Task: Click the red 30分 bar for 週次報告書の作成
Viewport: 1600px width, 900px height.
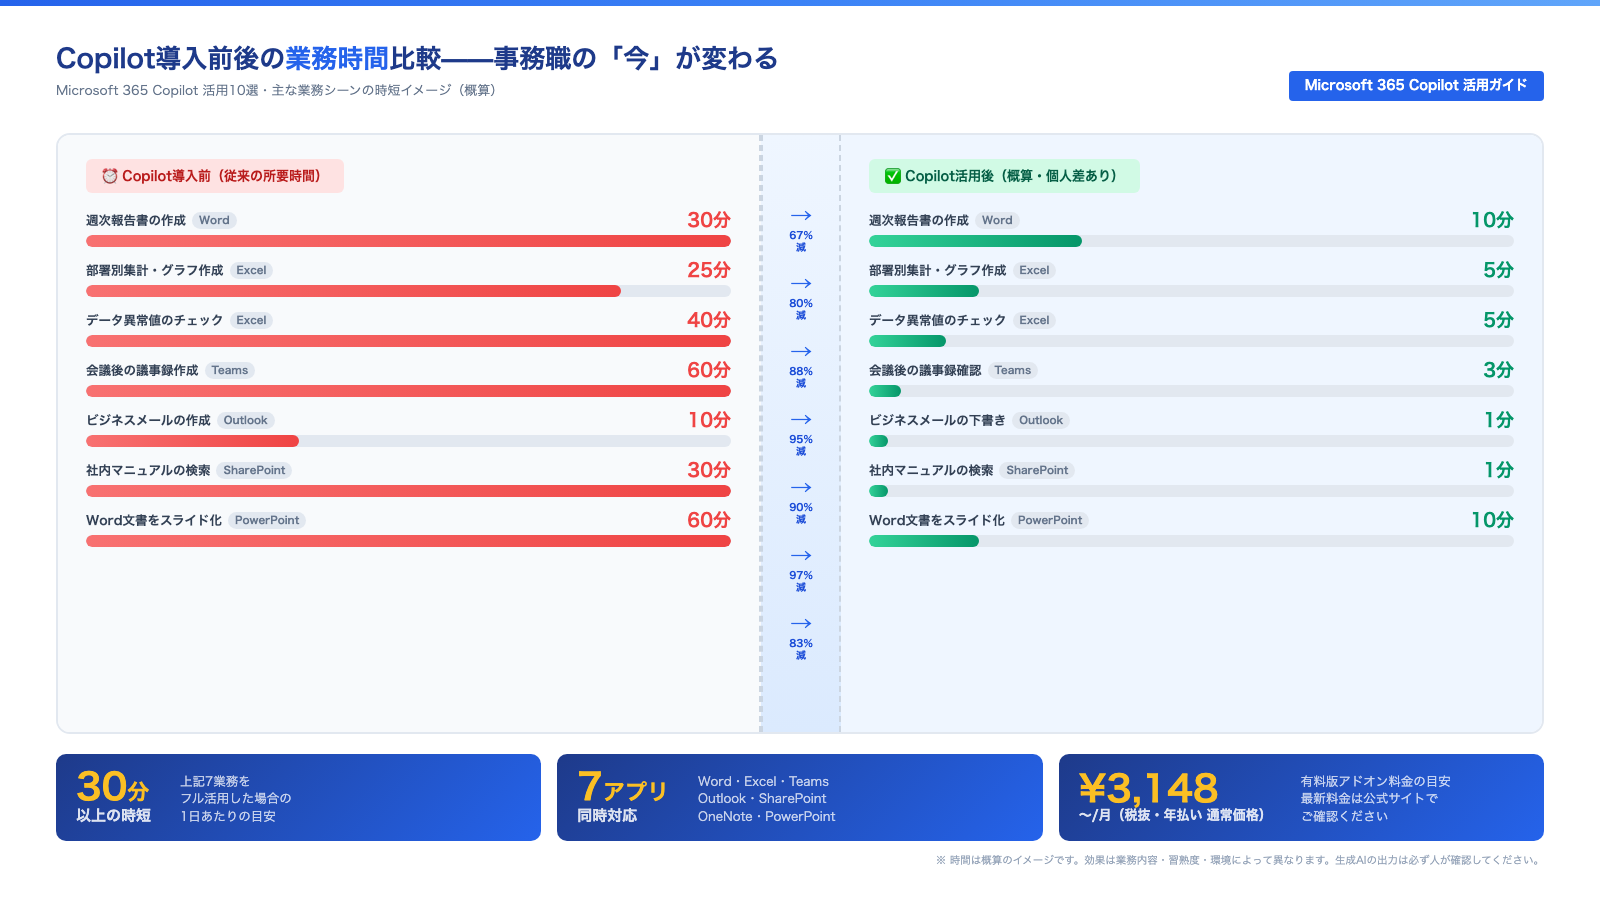Action: (408, 241)
